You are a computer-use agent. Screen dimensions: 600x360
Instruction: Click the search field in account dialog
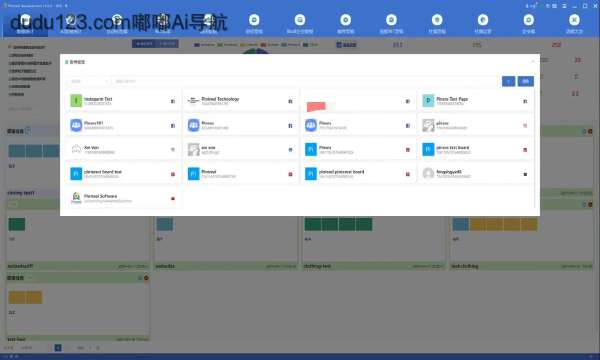click(x=305, y=81)
